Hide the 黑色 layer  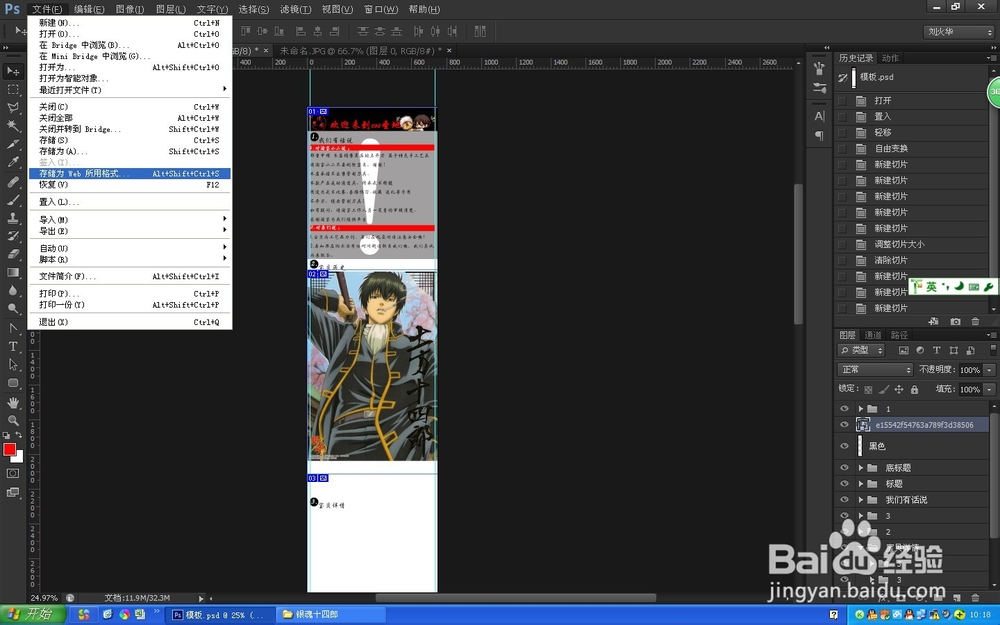click(844, 446)
